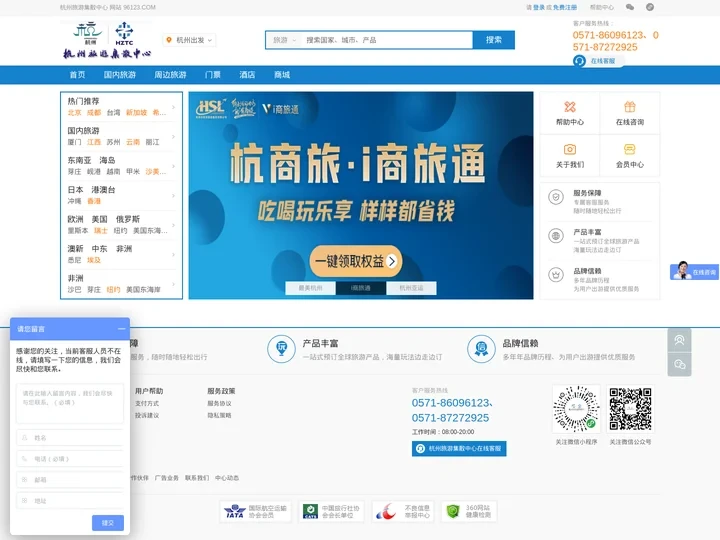Focus the 姓名 input field
The width and height of the screenshot is (720, 540).
point(70,438)
